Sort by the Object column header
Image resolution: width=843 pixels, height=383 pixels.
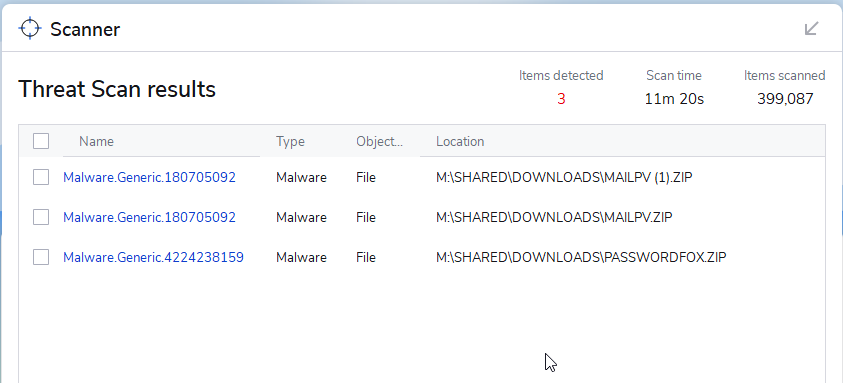coord(379,141)
